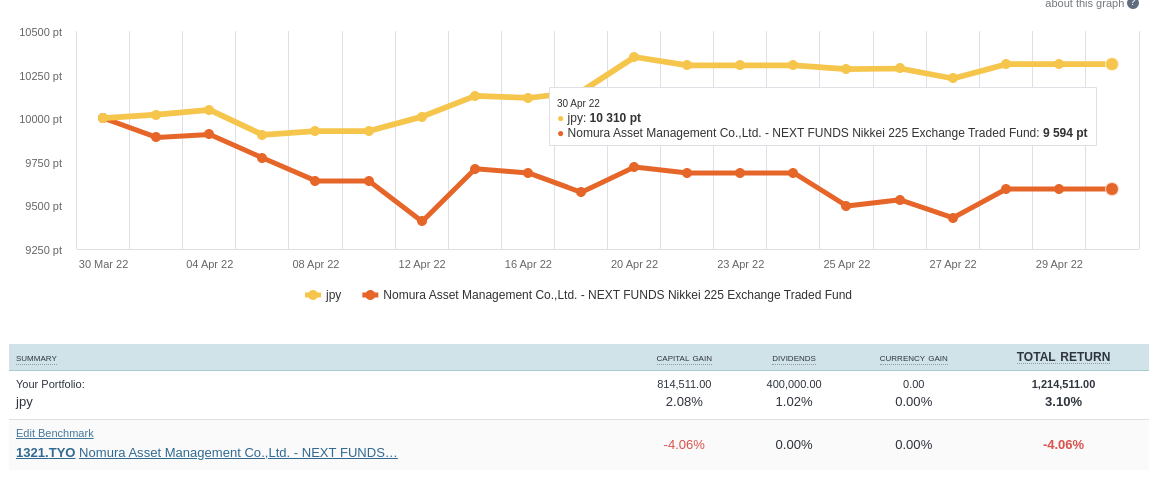1157x493 pixels.
Task: Open the Edit Benchmark link
Action: (x=55, y=433)
